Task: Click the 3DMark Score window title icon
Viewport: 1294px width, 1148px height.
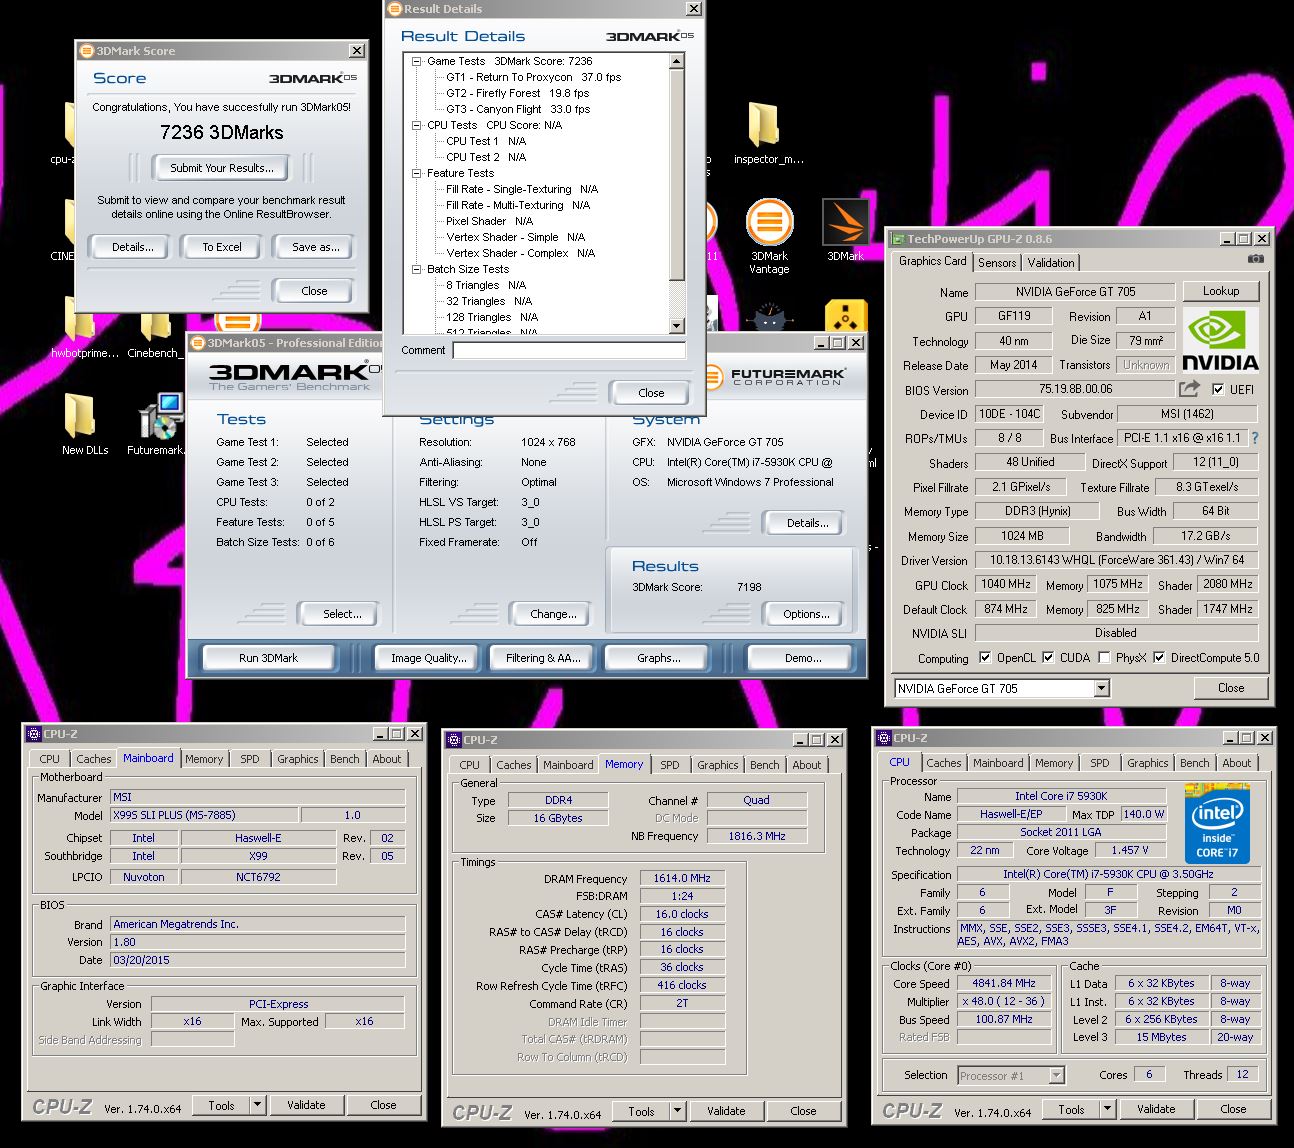Action: click(86, 51)
